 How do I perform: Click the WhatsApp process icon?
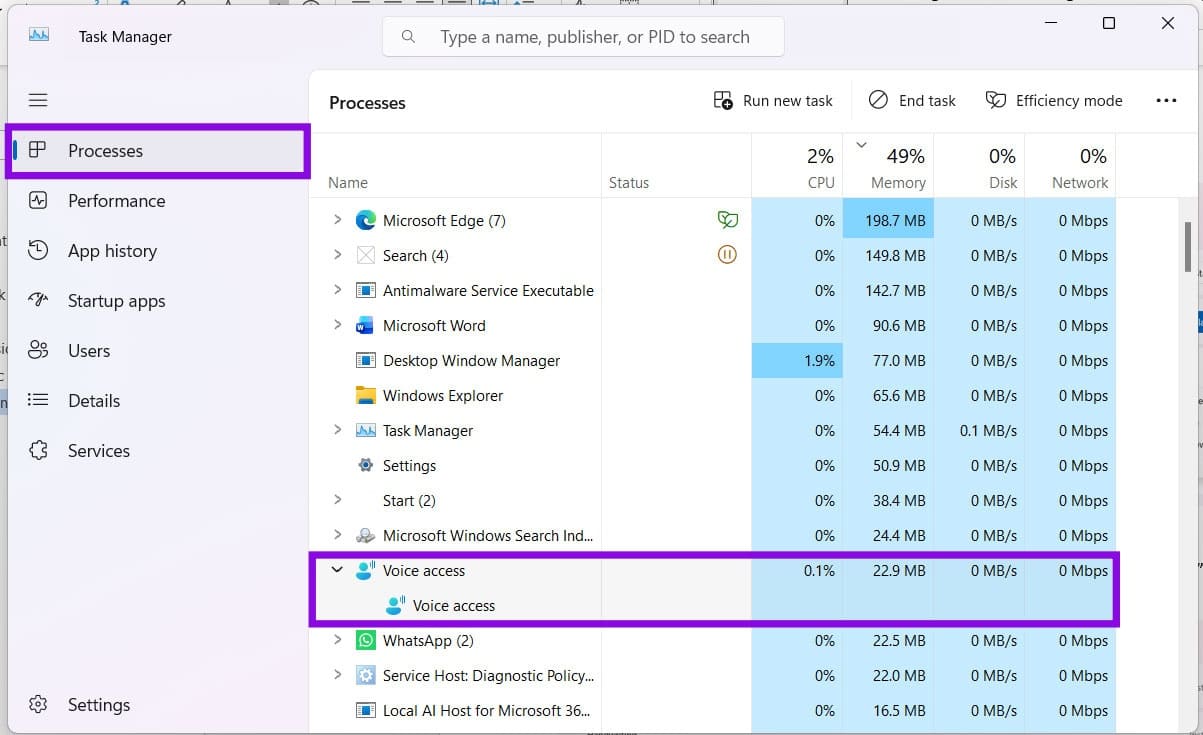(x=366, y=640)
